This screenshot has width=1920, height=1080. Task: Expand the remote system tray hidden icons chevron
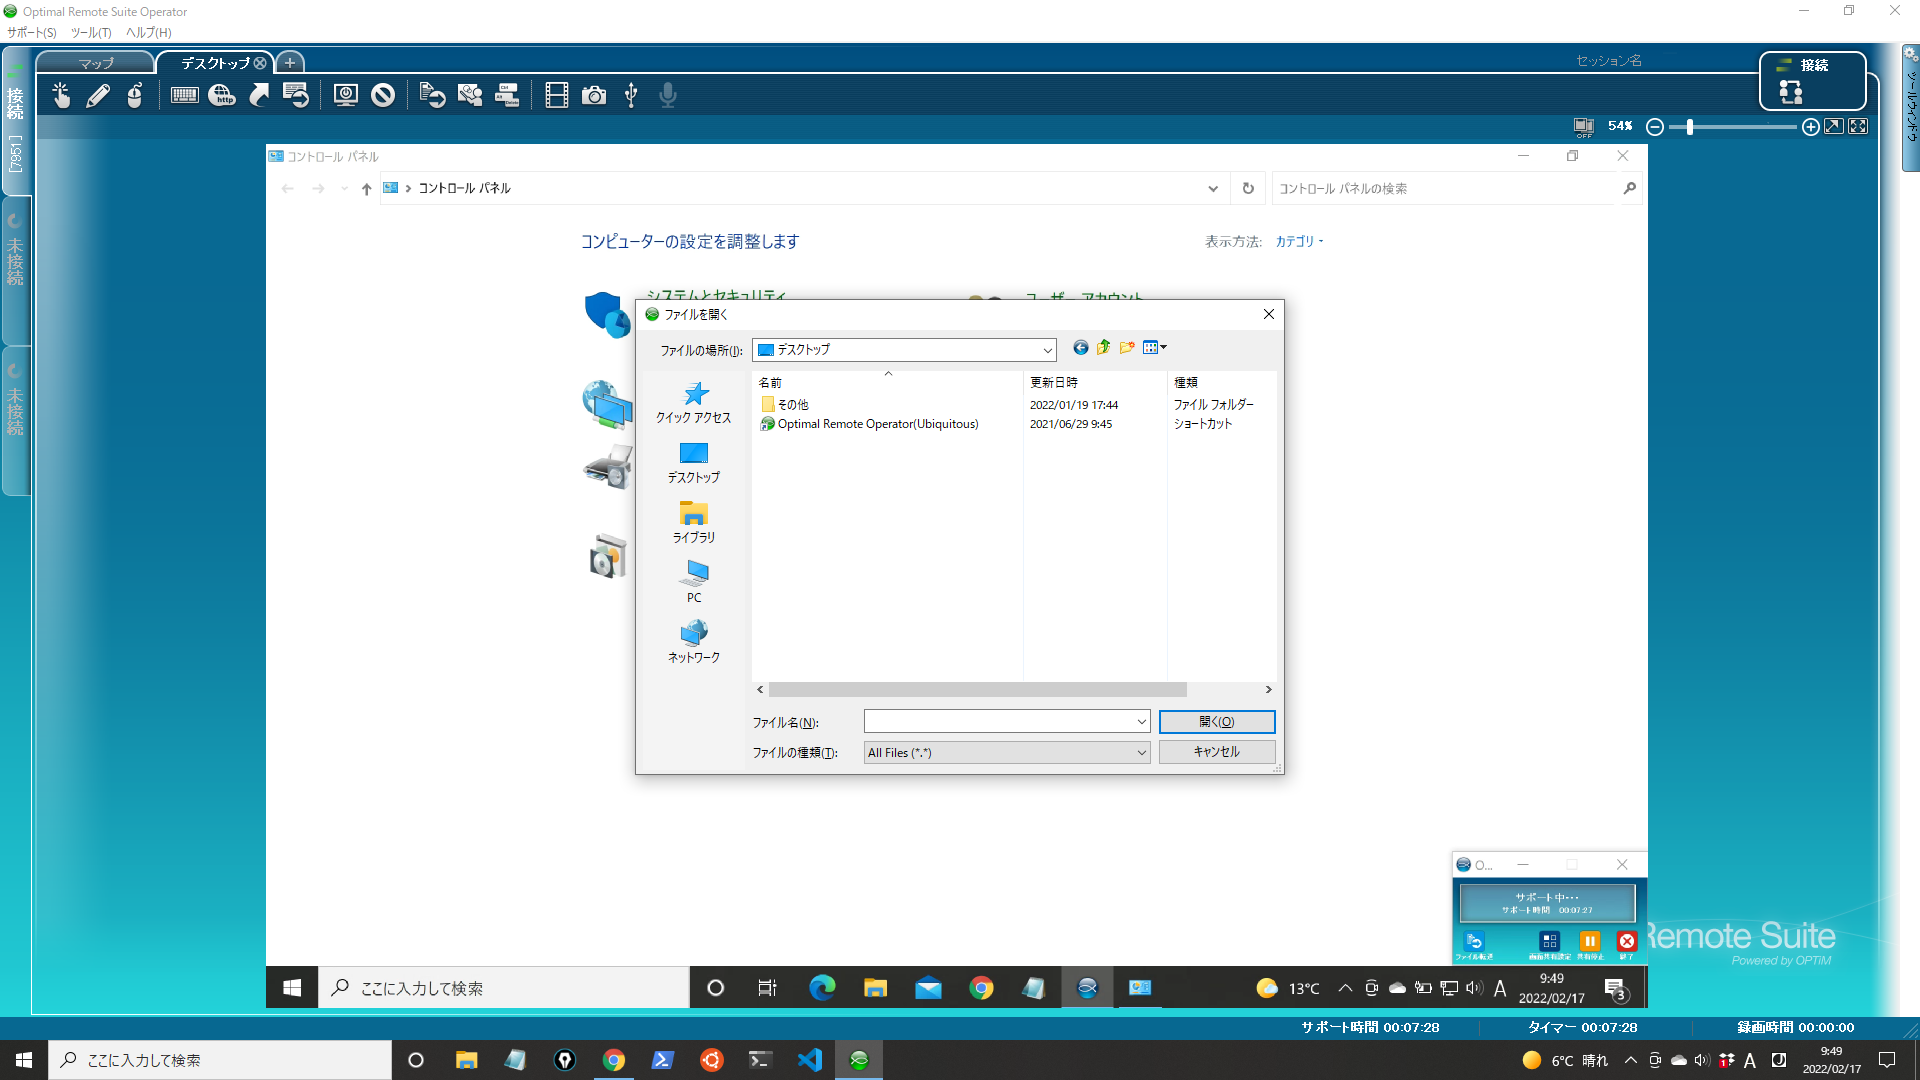pos(1345,988)
